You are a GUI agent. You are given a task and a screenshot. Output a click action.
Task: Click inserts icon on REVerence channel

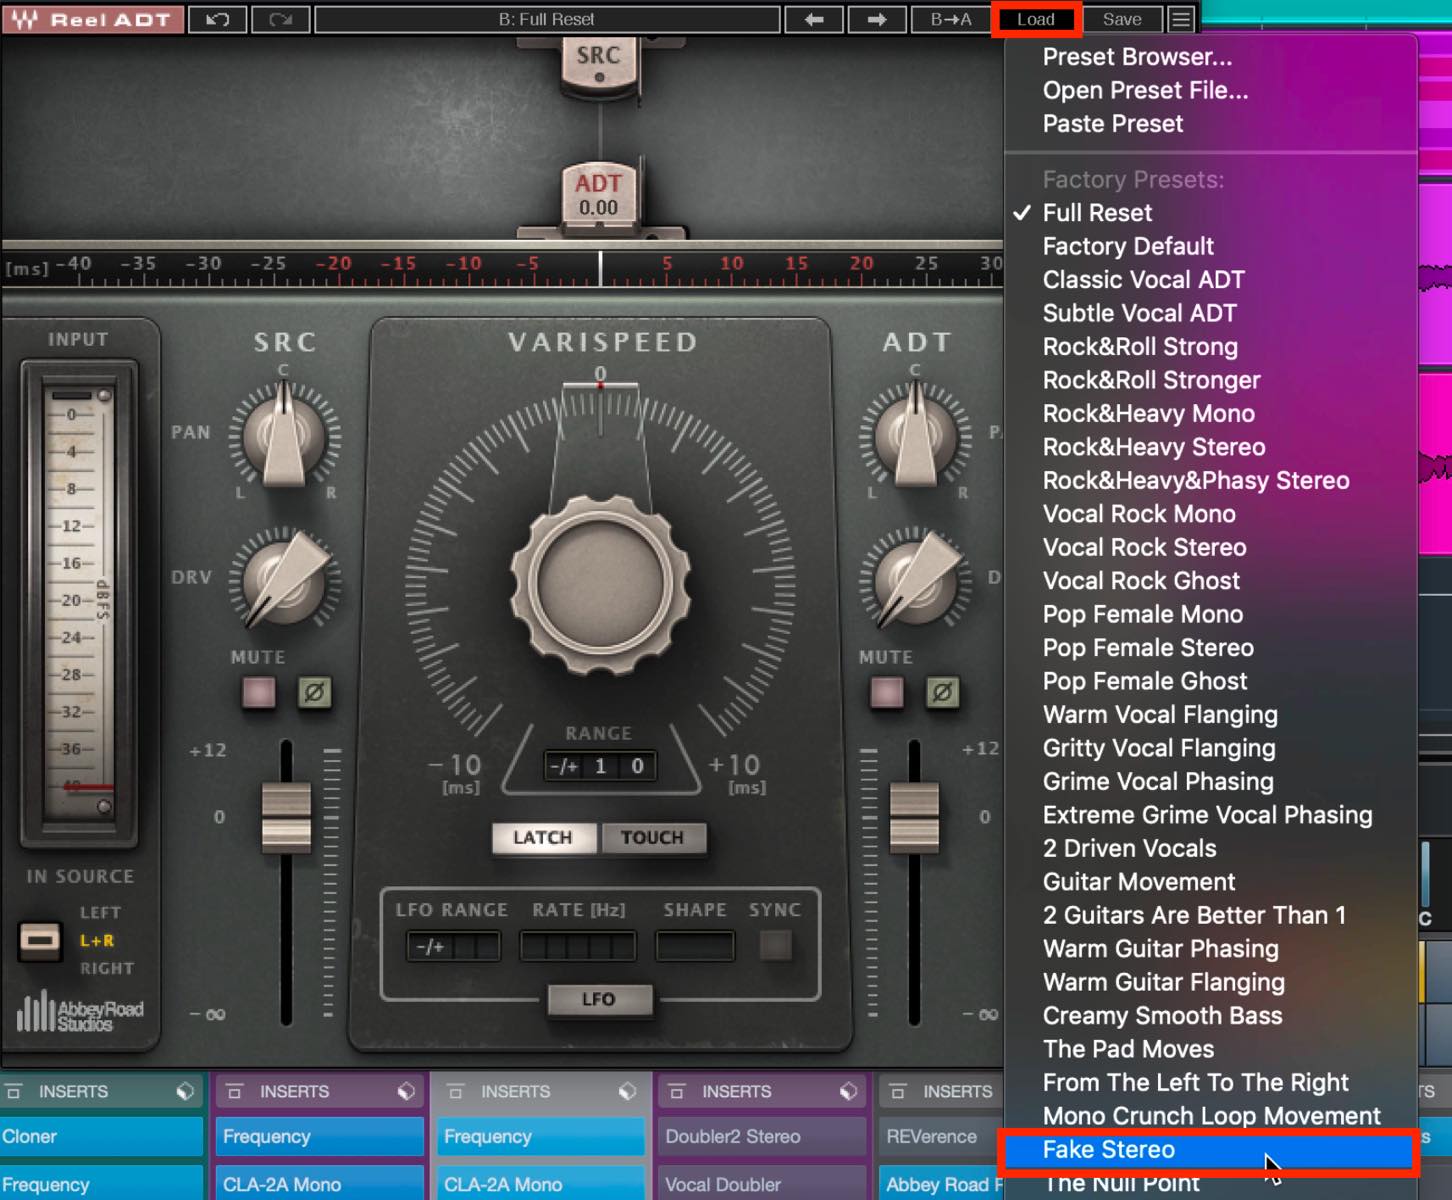pyautogui.click(x=898, y=1091)
